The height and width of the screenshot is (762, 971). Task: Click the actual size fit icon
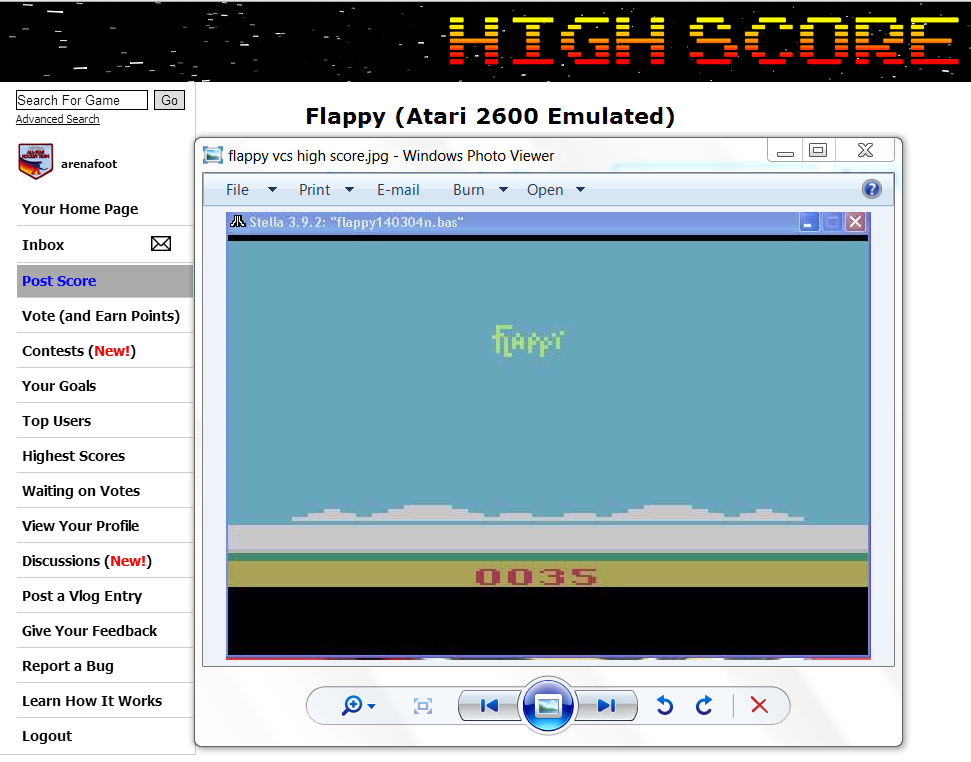(423, 706)
